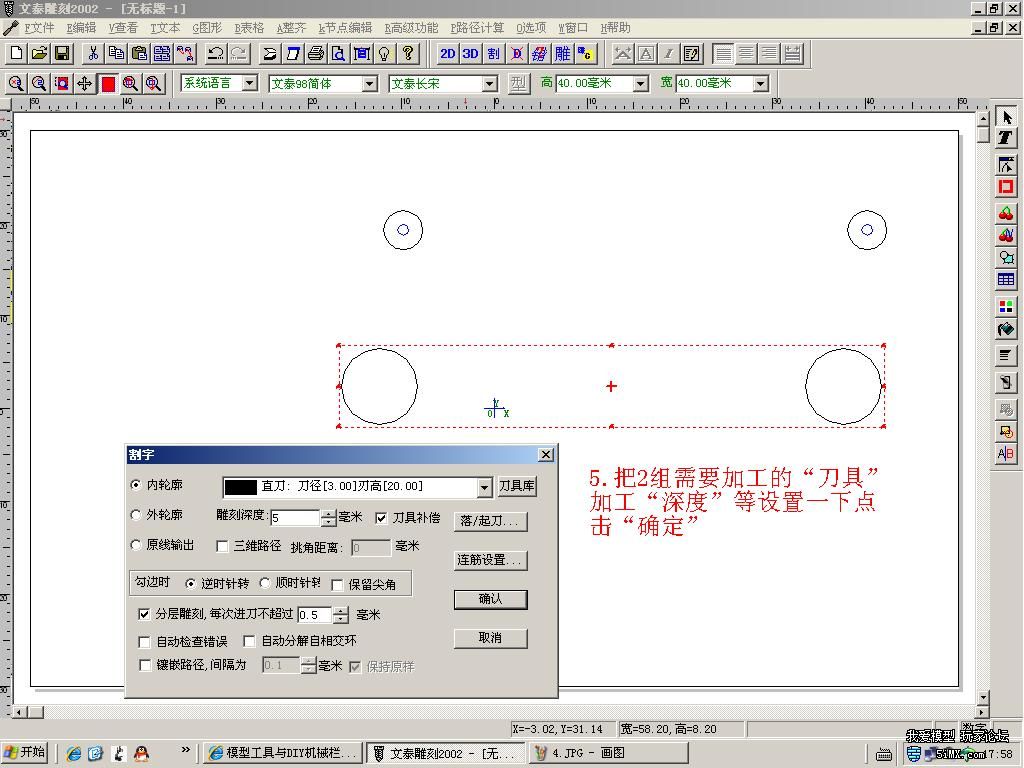Click the 雕刻深度 input field

295,518
